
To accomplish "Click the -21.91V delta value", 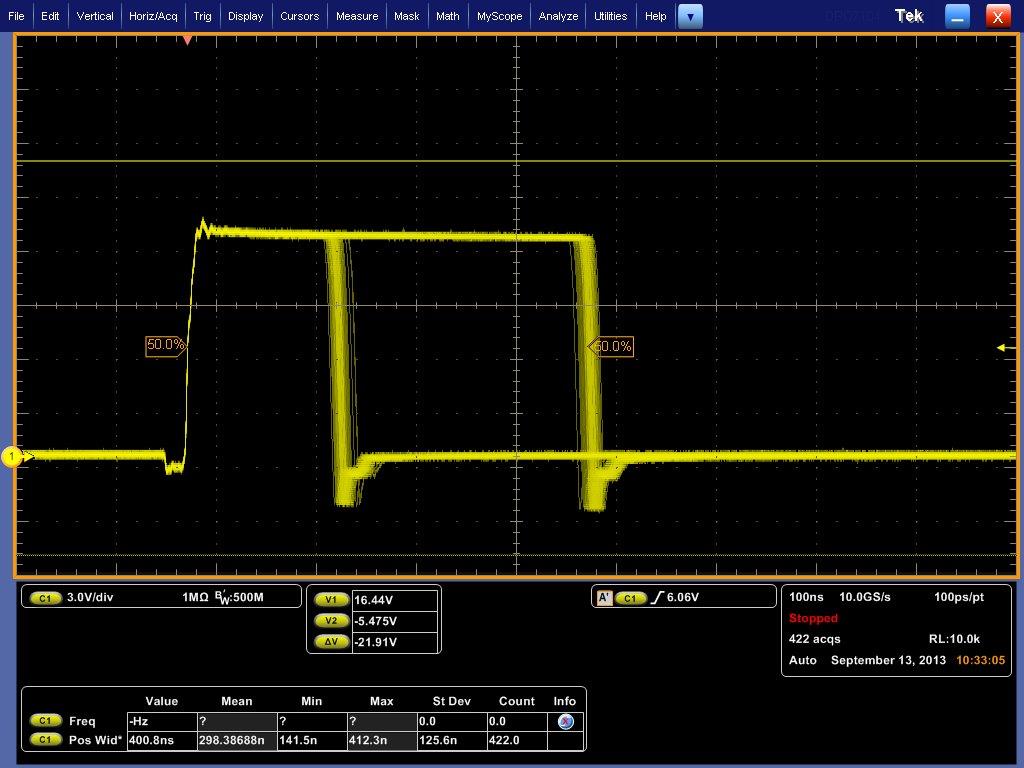I will click(x=394, y=642).
